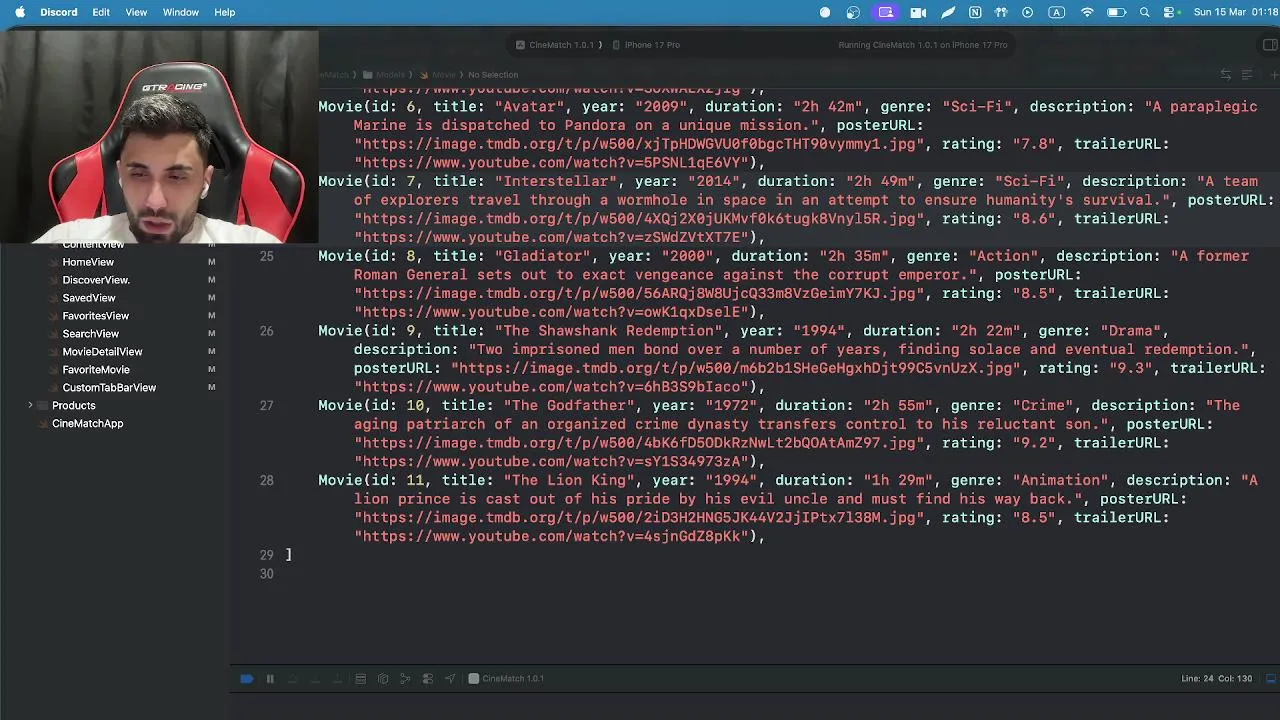Toggle breakpoints with the blue debug bar icon
Screen dimensions: 1280x720
(x=247, y=679)
